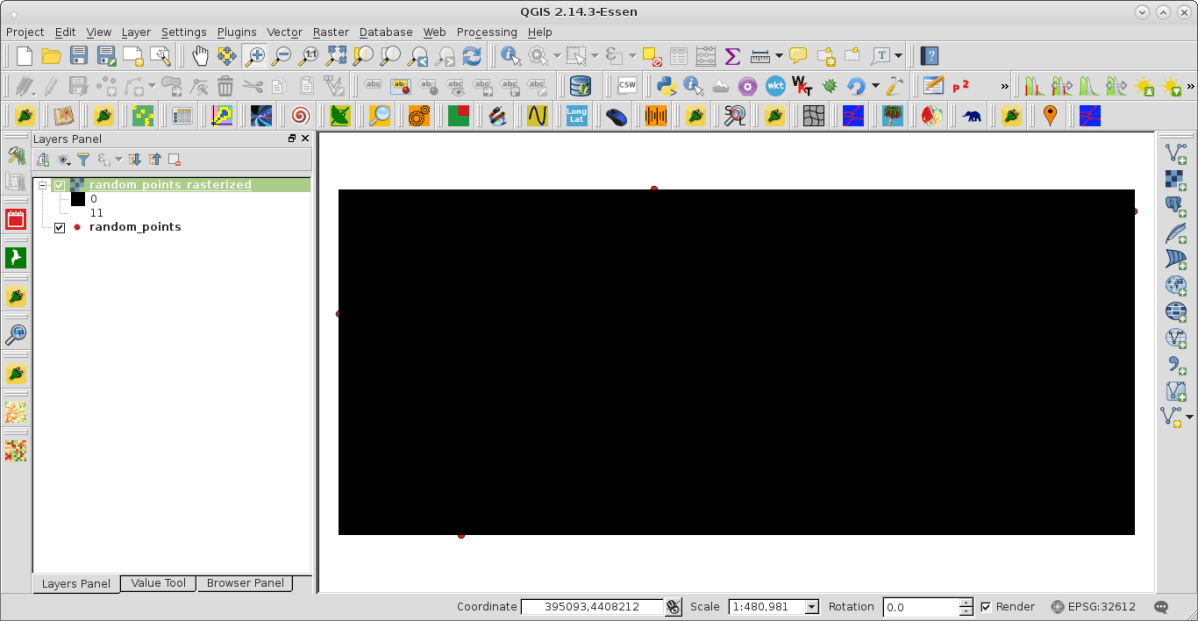
Task: Select the legend entry labeled 11
Action: click(96, 213)
